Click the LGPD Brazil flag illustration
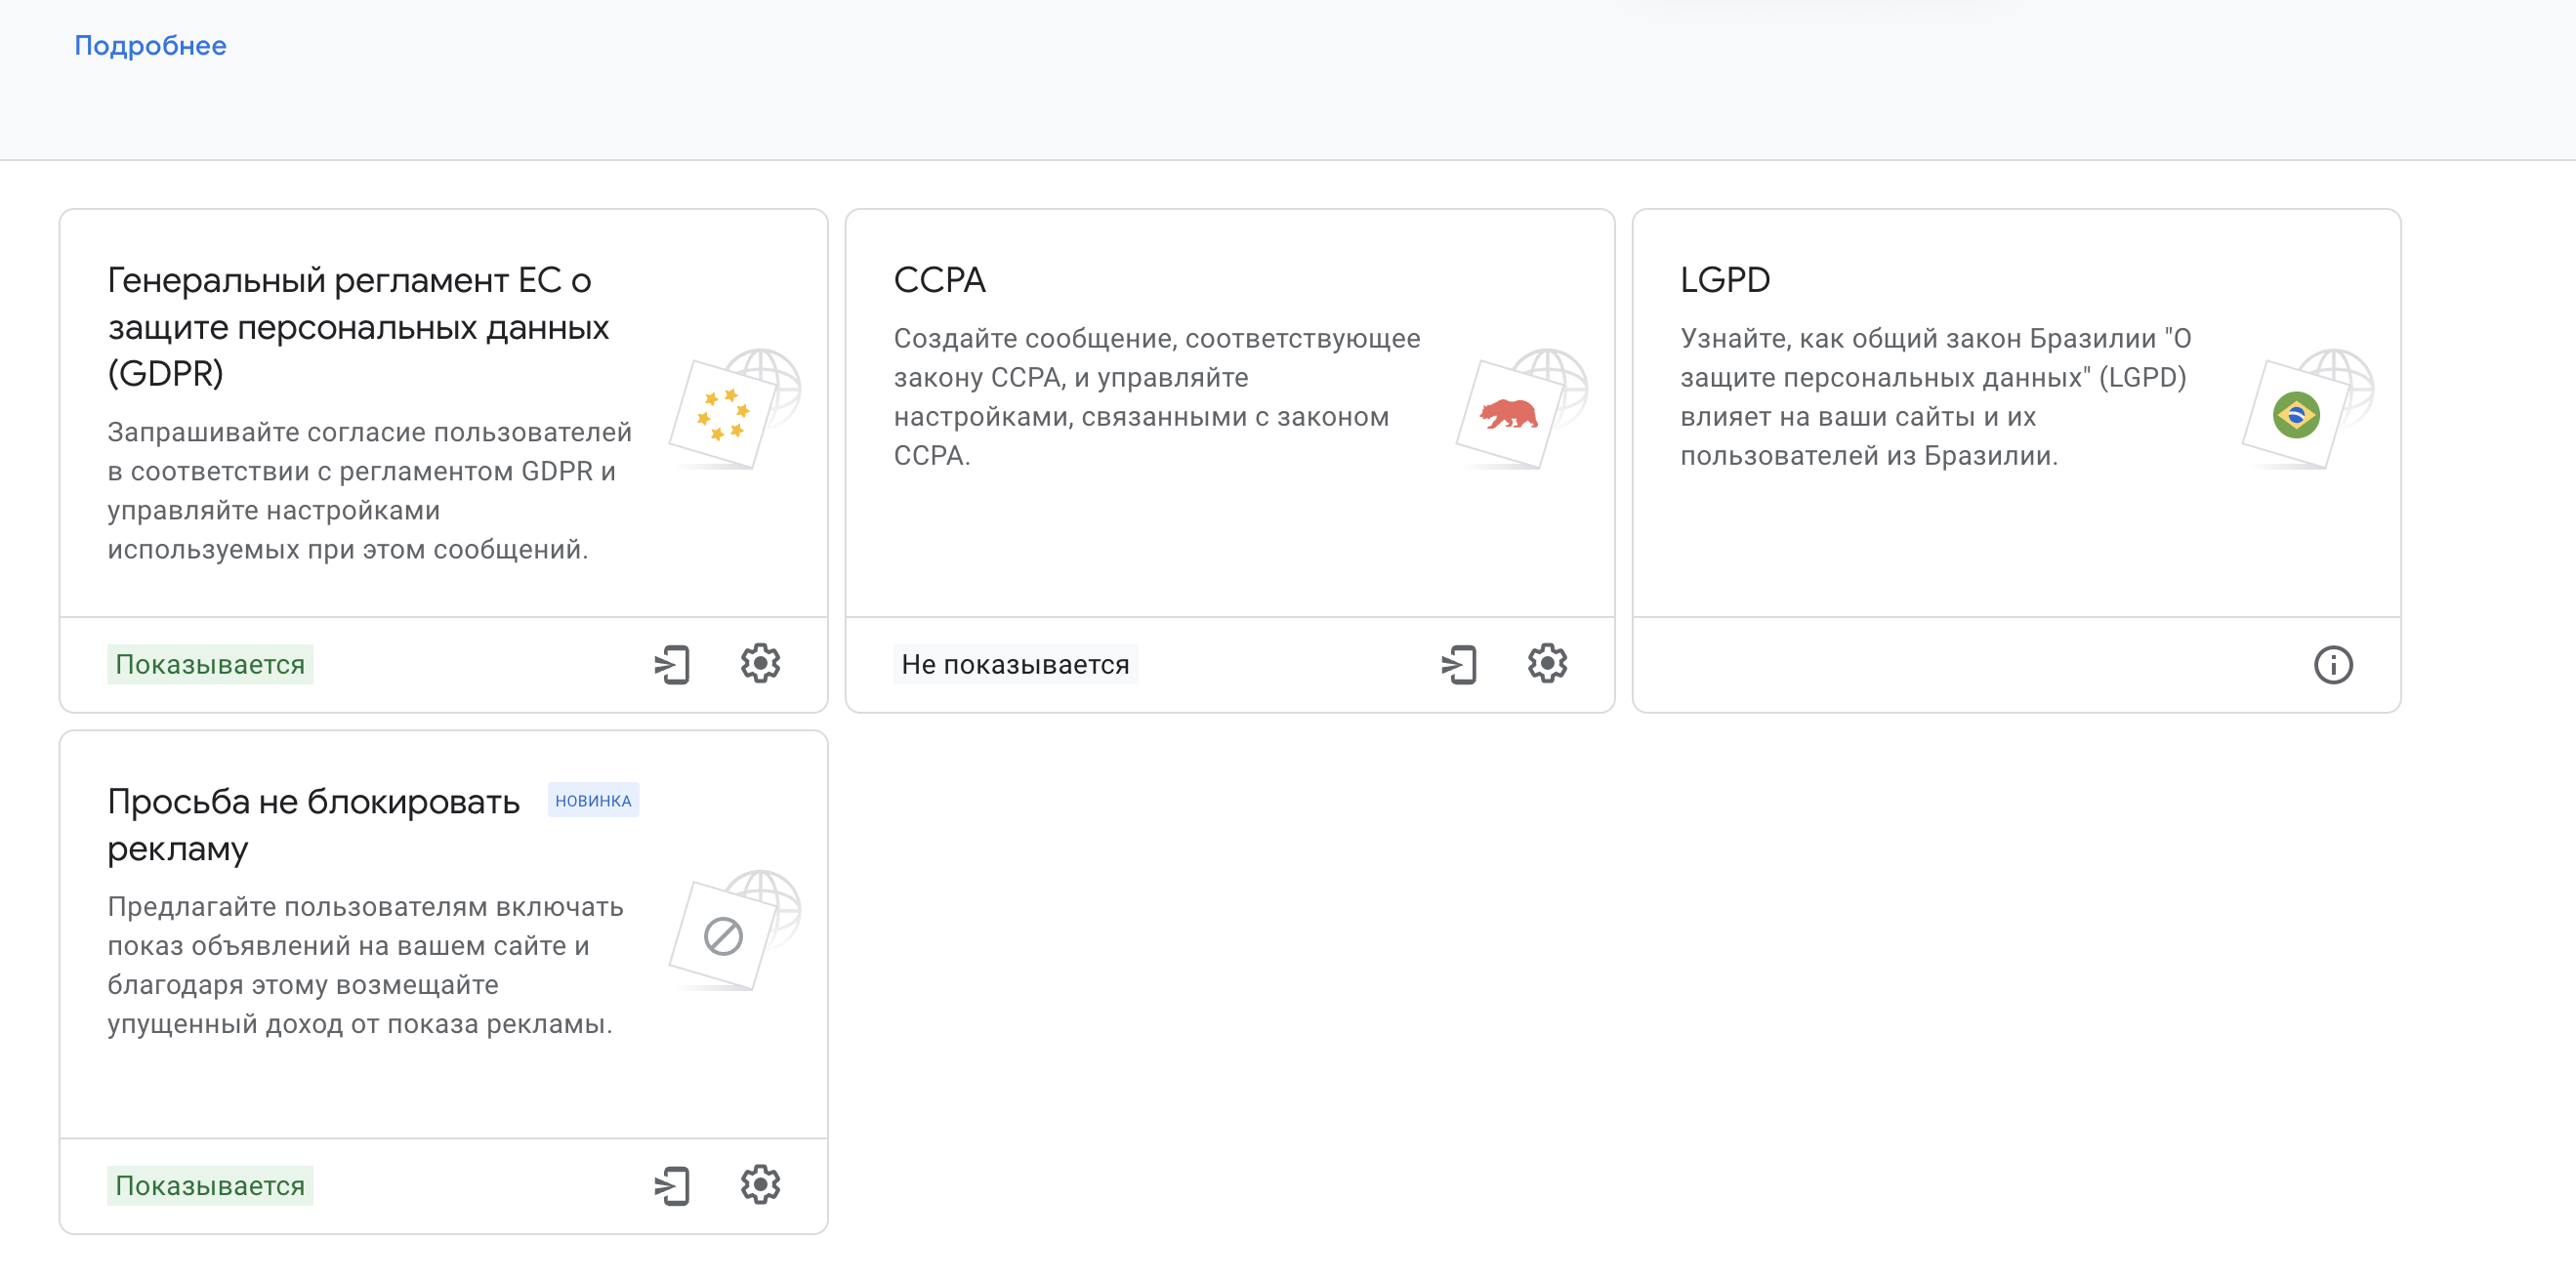Image resolution: width=2576 pixels, height=1281 pixels. (x=2308, y=410)
